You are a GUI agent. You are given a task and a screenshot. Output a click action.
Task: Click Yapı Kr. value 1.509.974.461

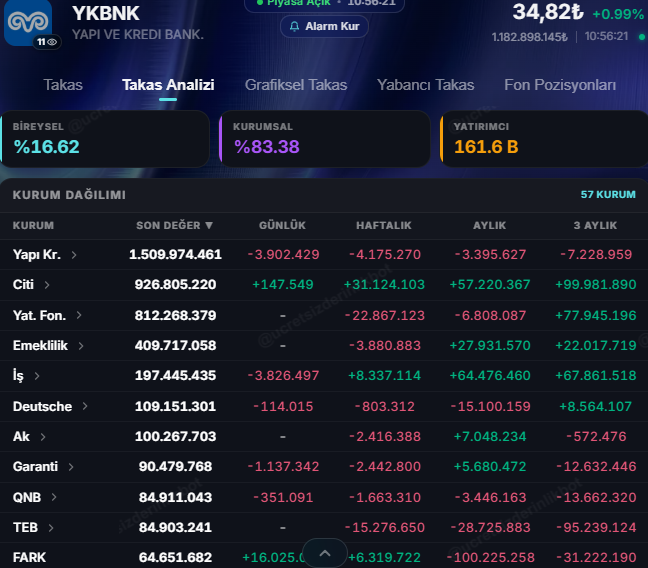(x=175, y=254)
